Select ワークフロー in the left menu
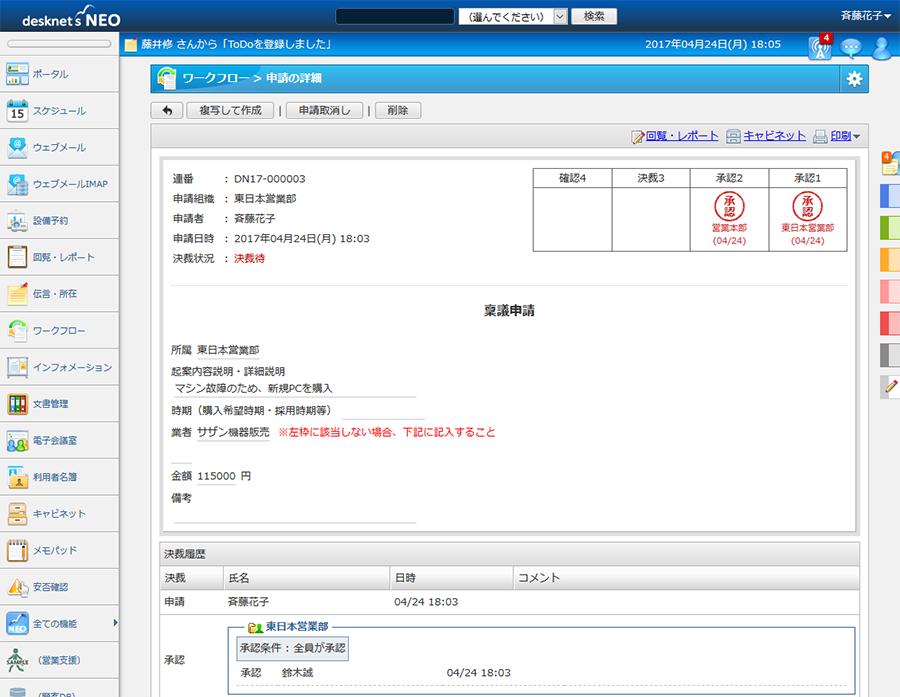Screen dimensions: 900x697 coord(59,331)
